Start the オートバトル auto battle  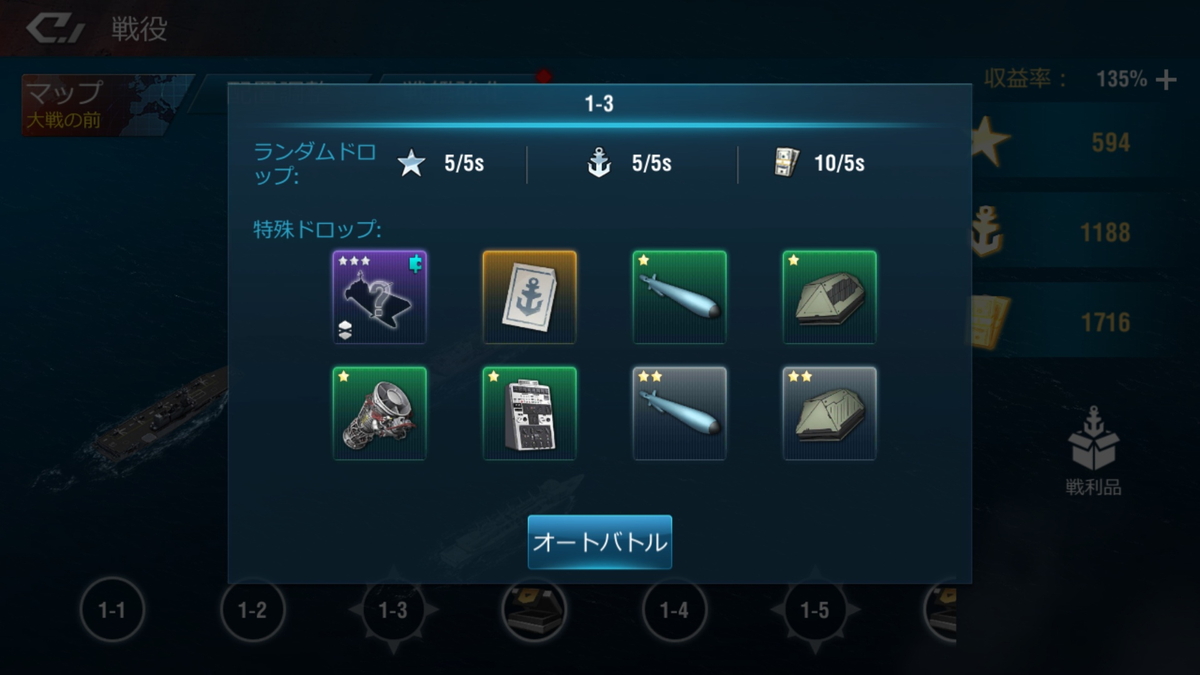600,542
